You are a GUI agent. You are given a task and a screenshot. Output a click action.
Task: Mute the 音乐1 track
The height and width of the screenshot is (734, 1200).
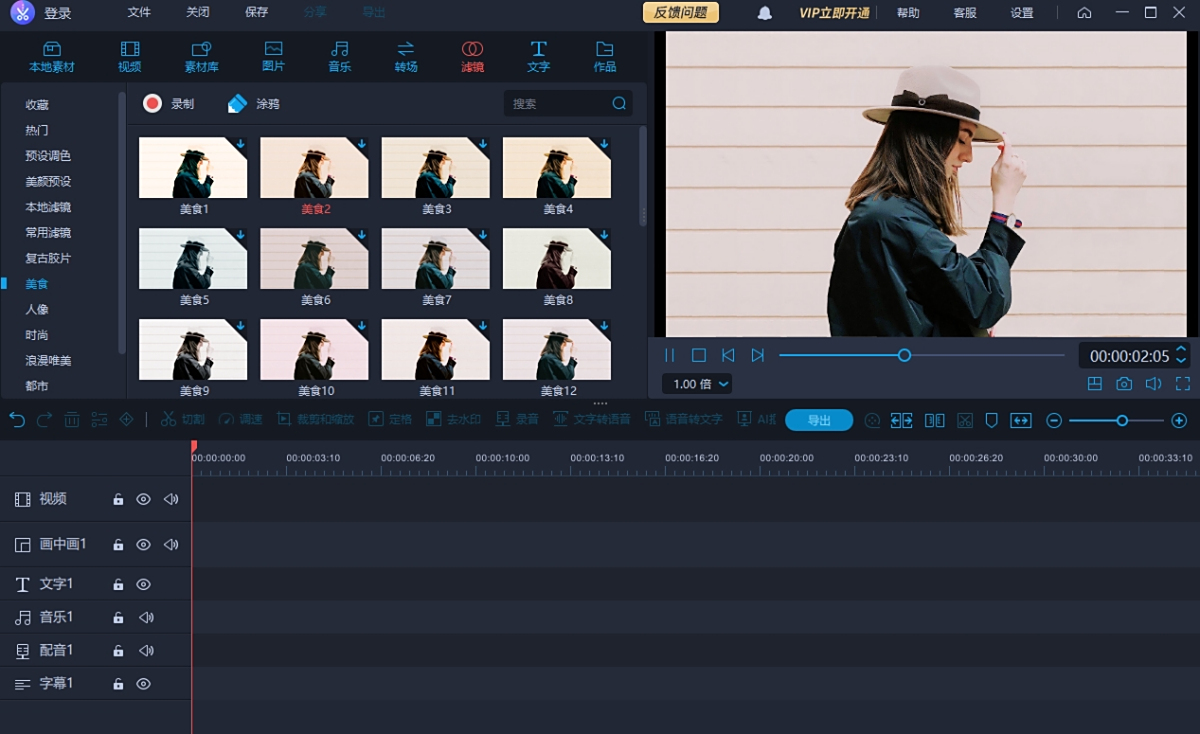pos(147,618)
